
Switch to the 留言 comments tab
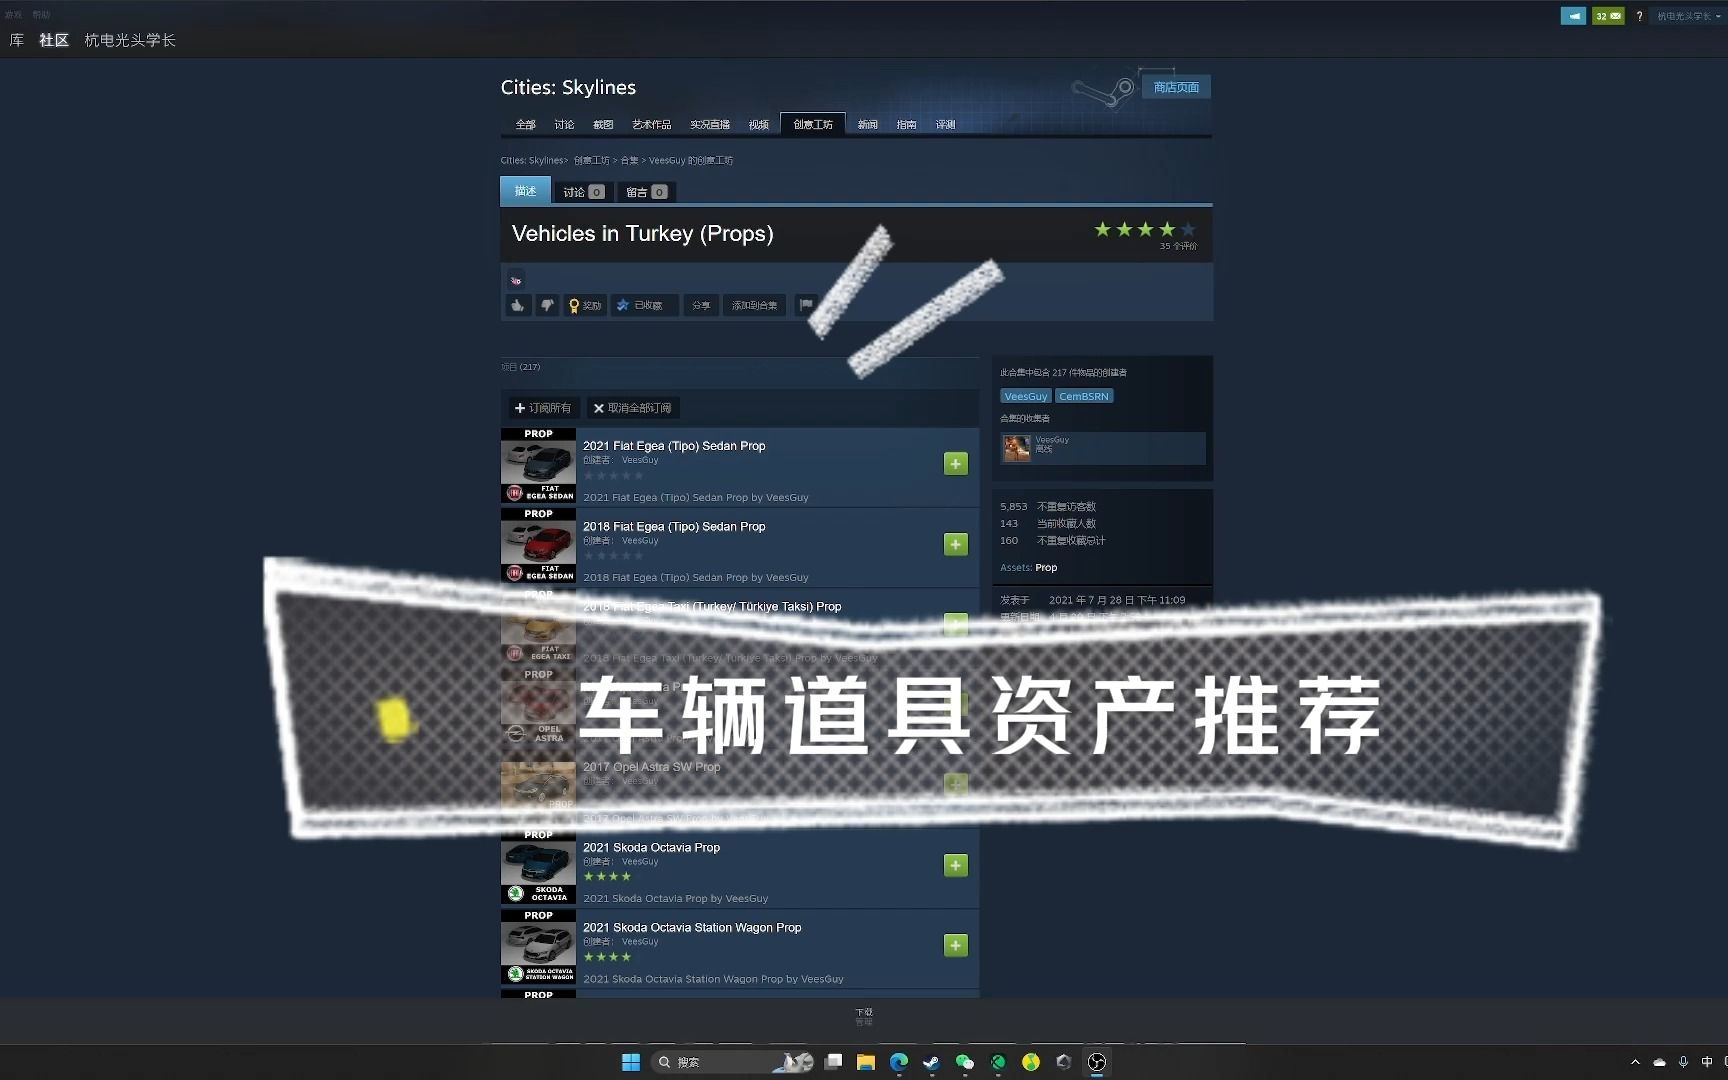point(646,192)
